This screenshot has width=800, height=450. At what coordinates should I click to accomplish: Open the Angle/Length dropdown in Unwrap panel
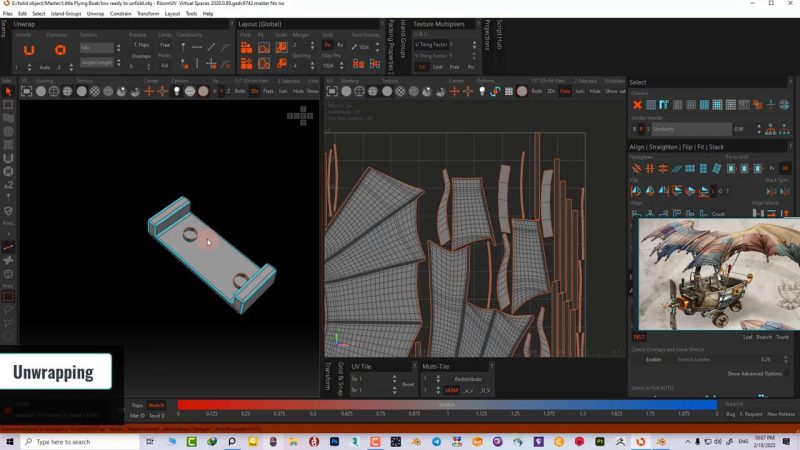point(97,62)
